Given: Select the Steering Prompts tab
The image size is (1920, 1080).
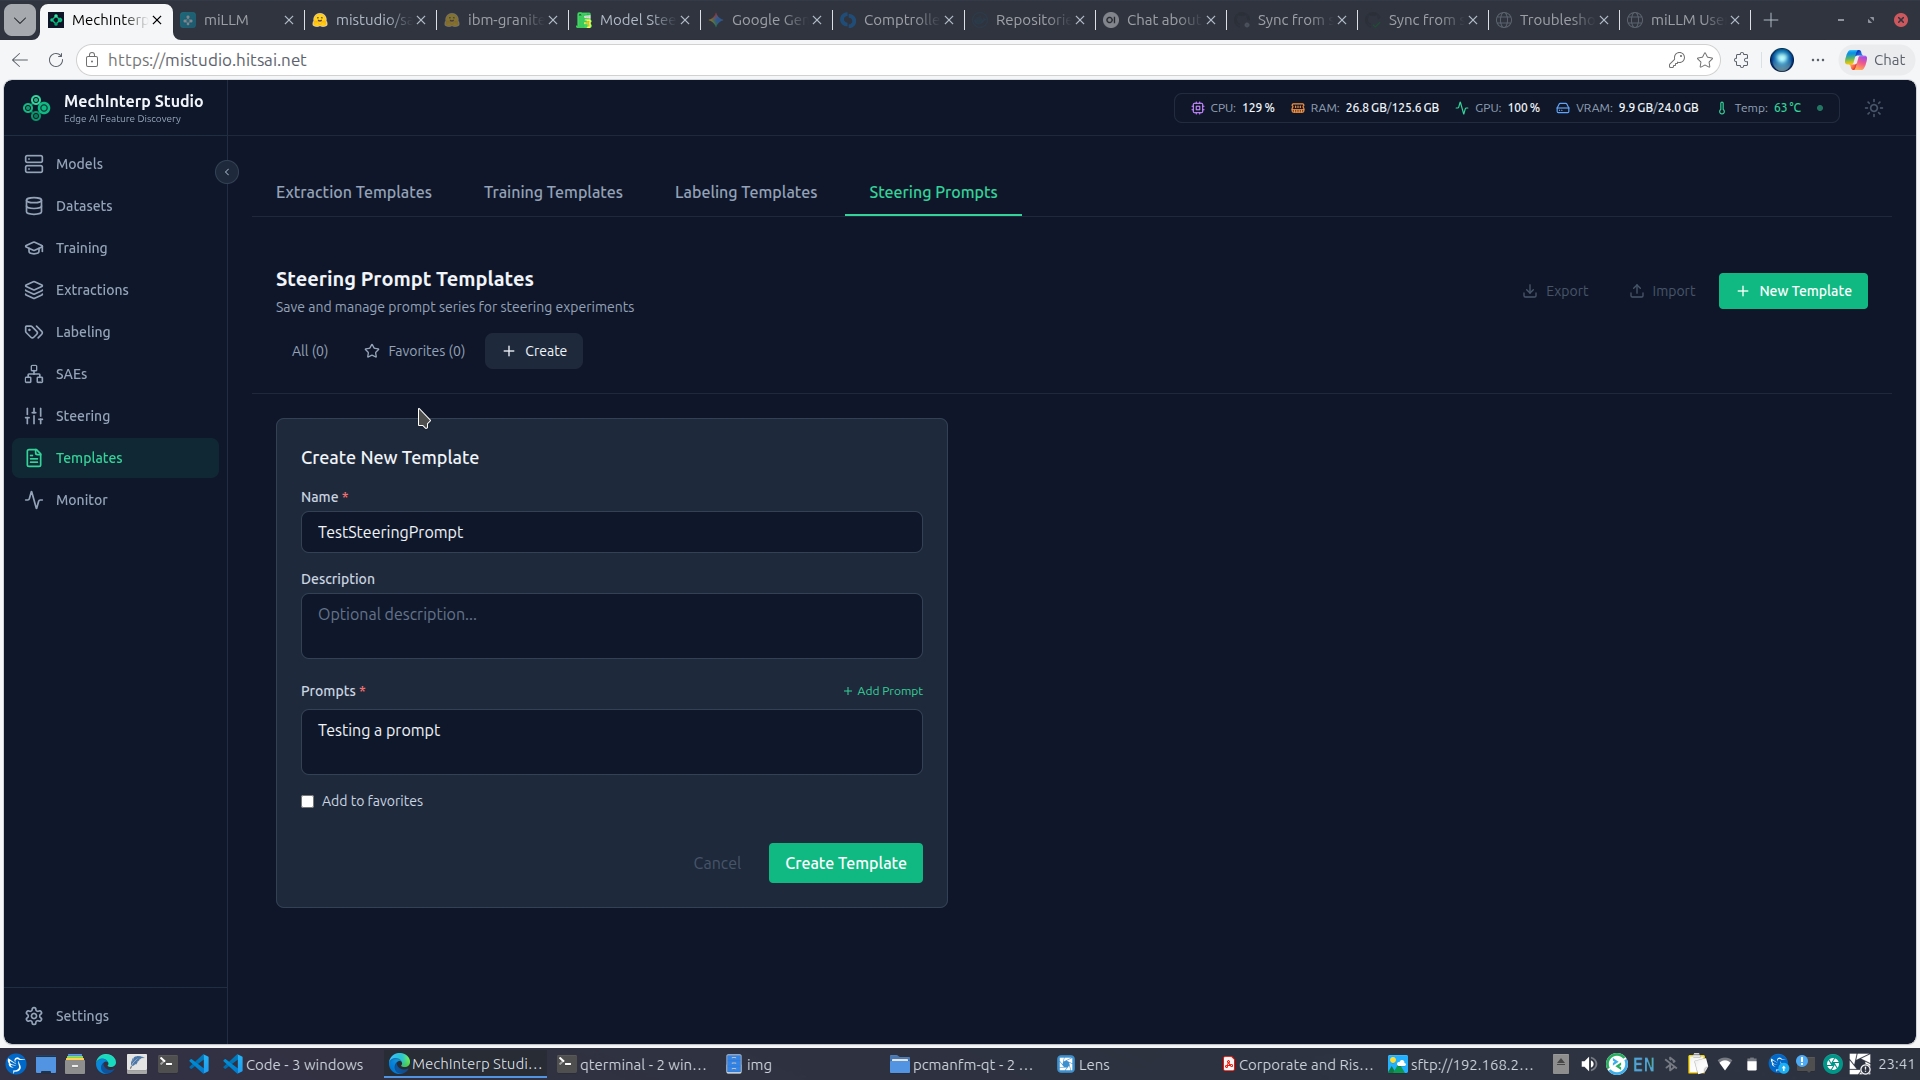Looking at the screenshot, I should point(933,192).
